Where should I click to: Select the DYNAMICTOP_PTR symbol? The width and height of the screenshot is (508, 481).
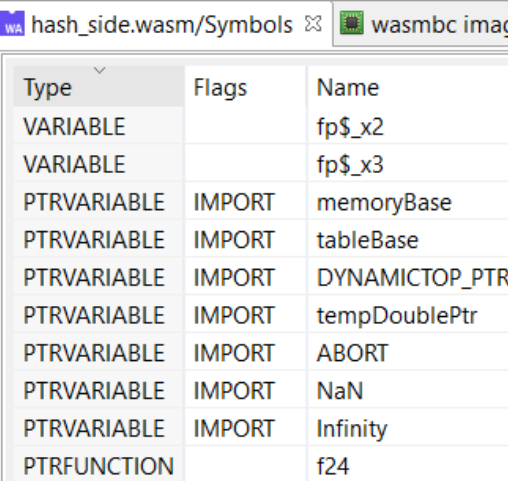(412, 277)
